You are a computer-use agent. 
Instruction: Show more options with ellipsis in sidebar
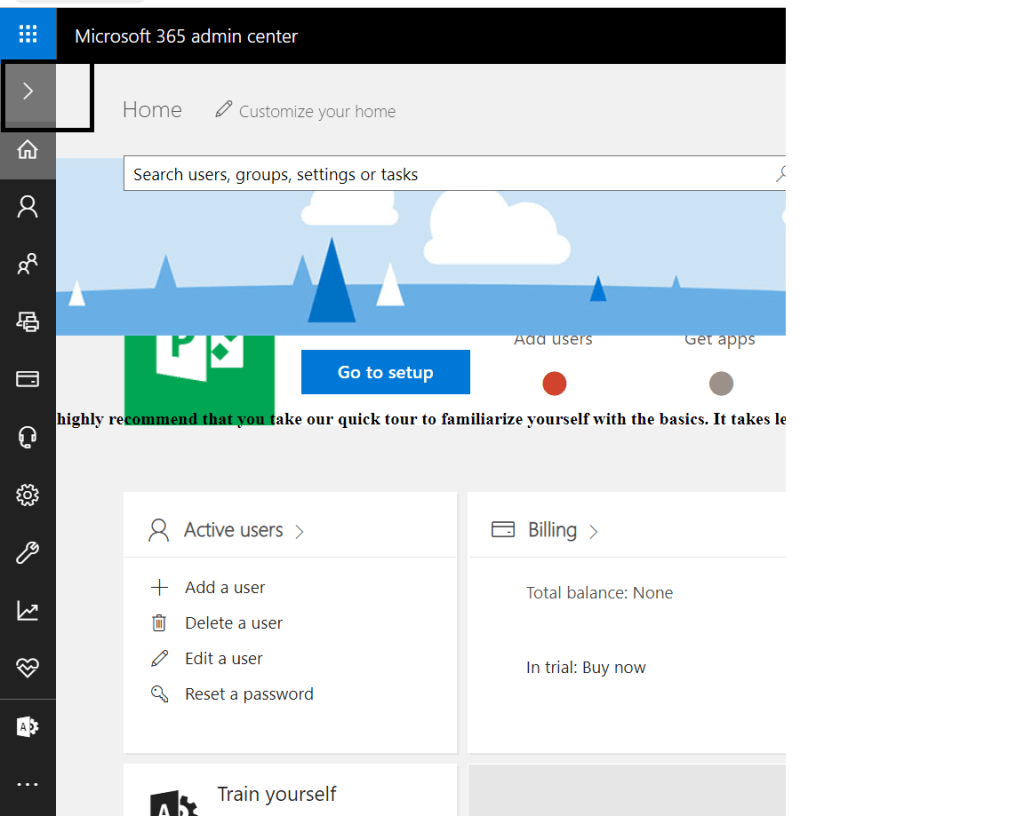[x=28, y=784]
